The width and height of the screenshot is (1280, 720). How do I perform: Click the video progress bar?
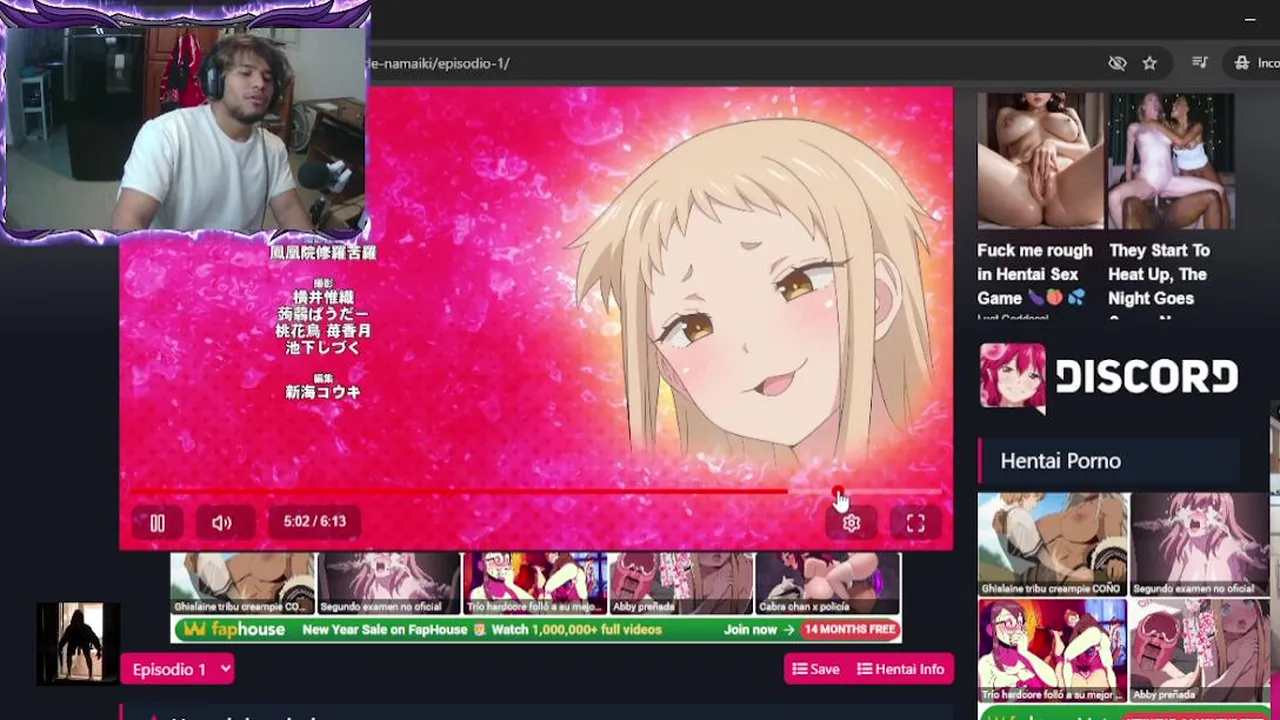(536, 491)
